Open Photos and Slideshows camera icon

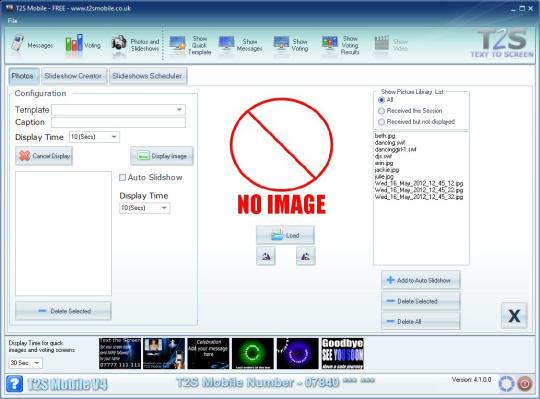pyautogui.click(x=119, y=44)
